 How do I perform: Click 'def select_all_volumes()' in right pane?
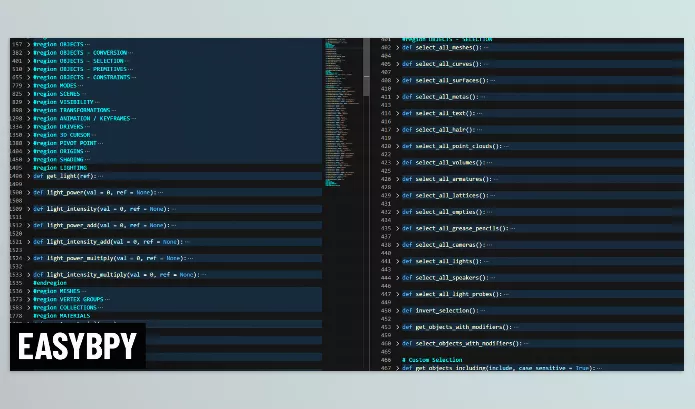(x=443, y=163)
